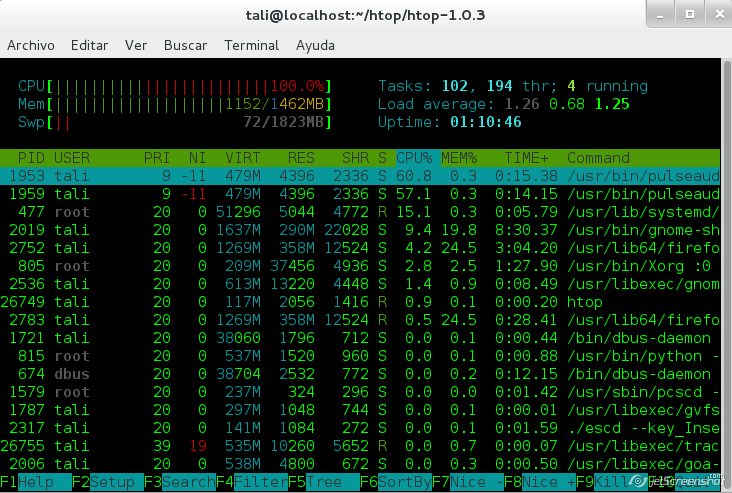
Task: Click the terminal vertical scrollbar
Action: pyautogui.click(x=726, y=273)
